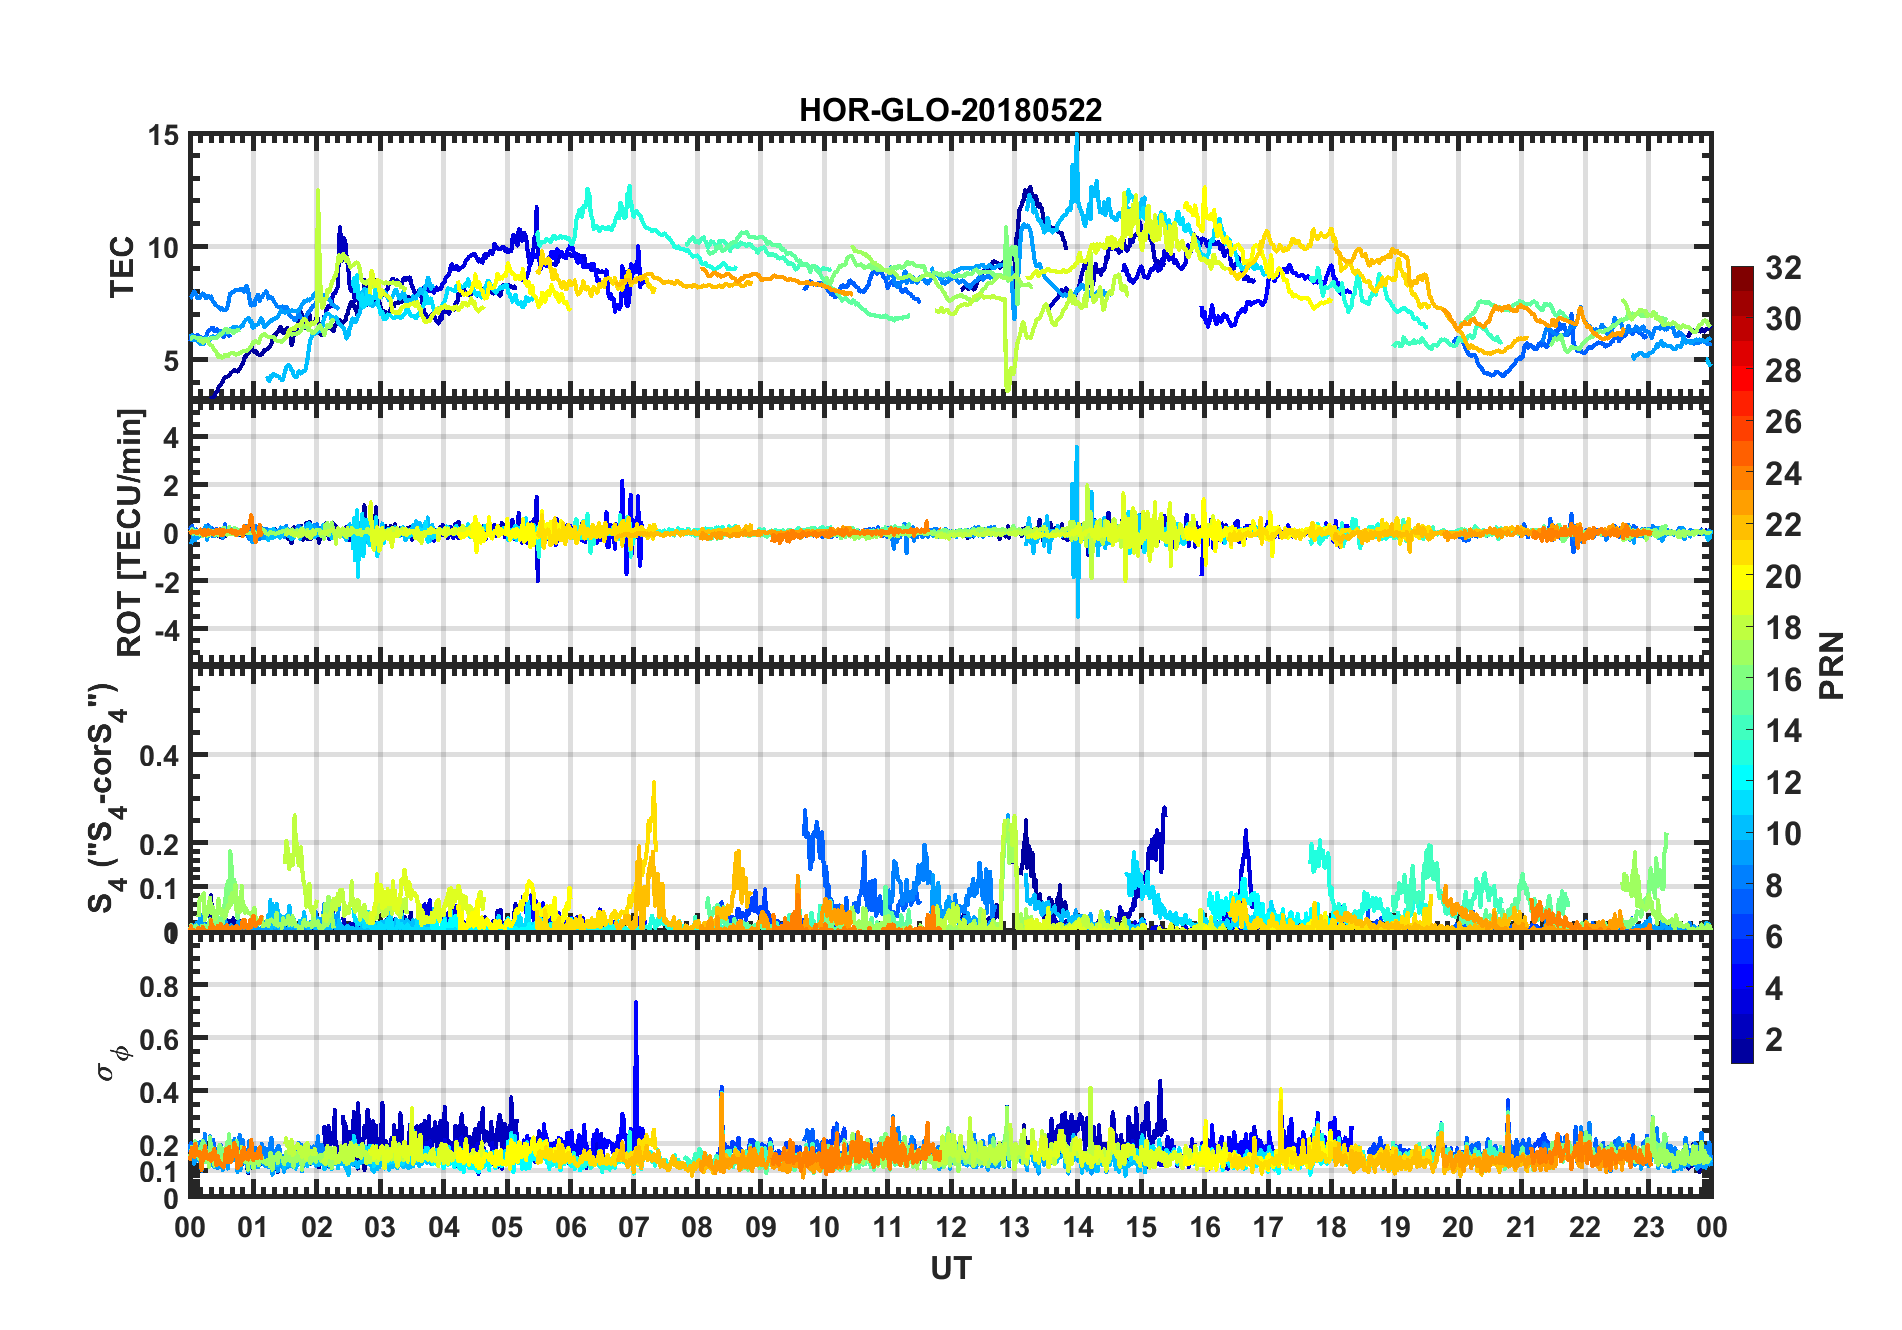Select the 30 colorbar tick label
This screenshot has width=1902, height=1330.
1783,319
